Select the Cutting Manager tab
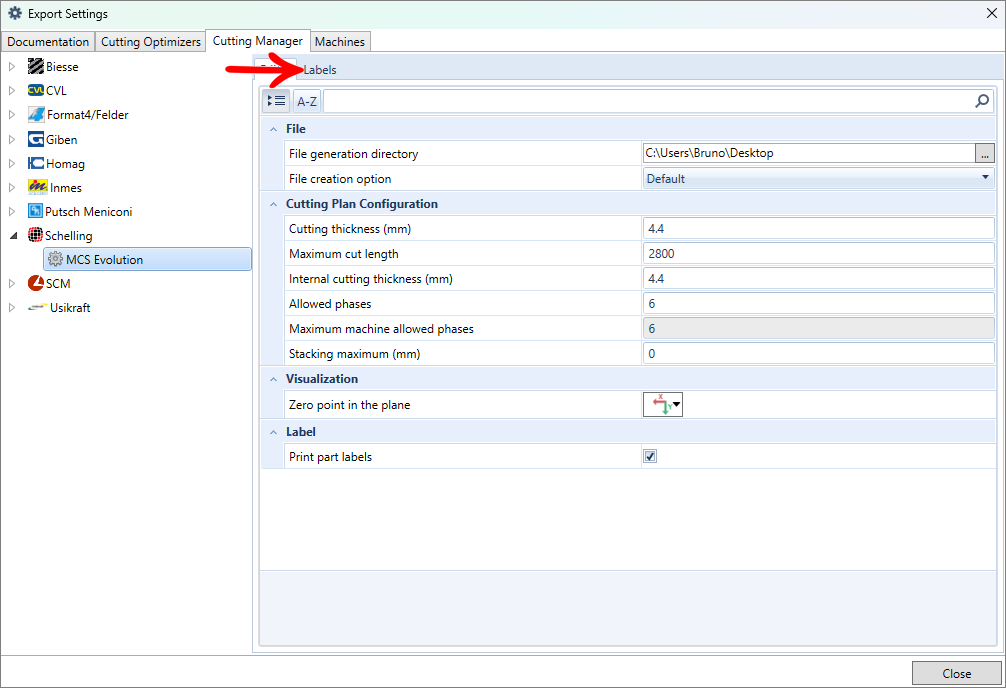This screenshot has width=1006, height=688. click(x=258, y=40)
